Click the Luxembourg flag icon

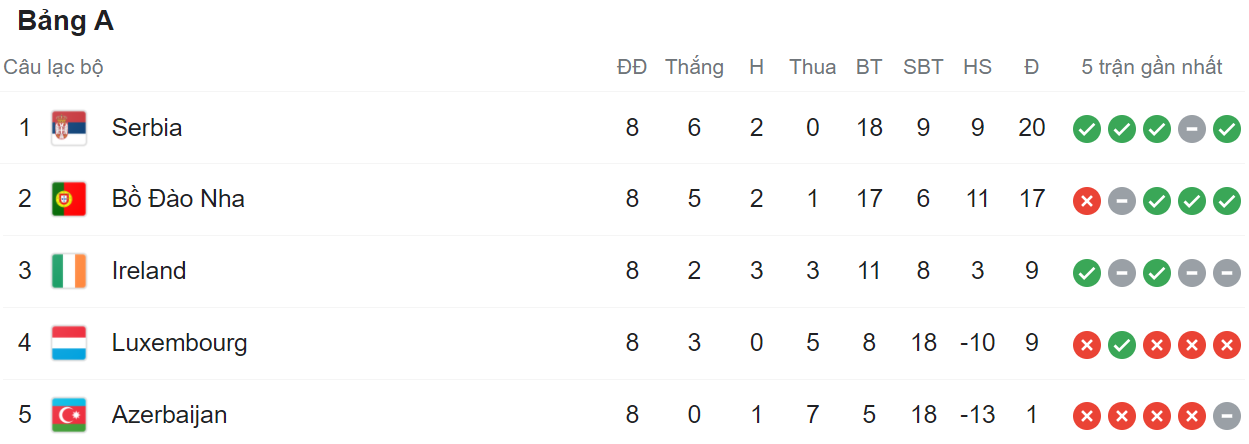(x=69, y=343)
